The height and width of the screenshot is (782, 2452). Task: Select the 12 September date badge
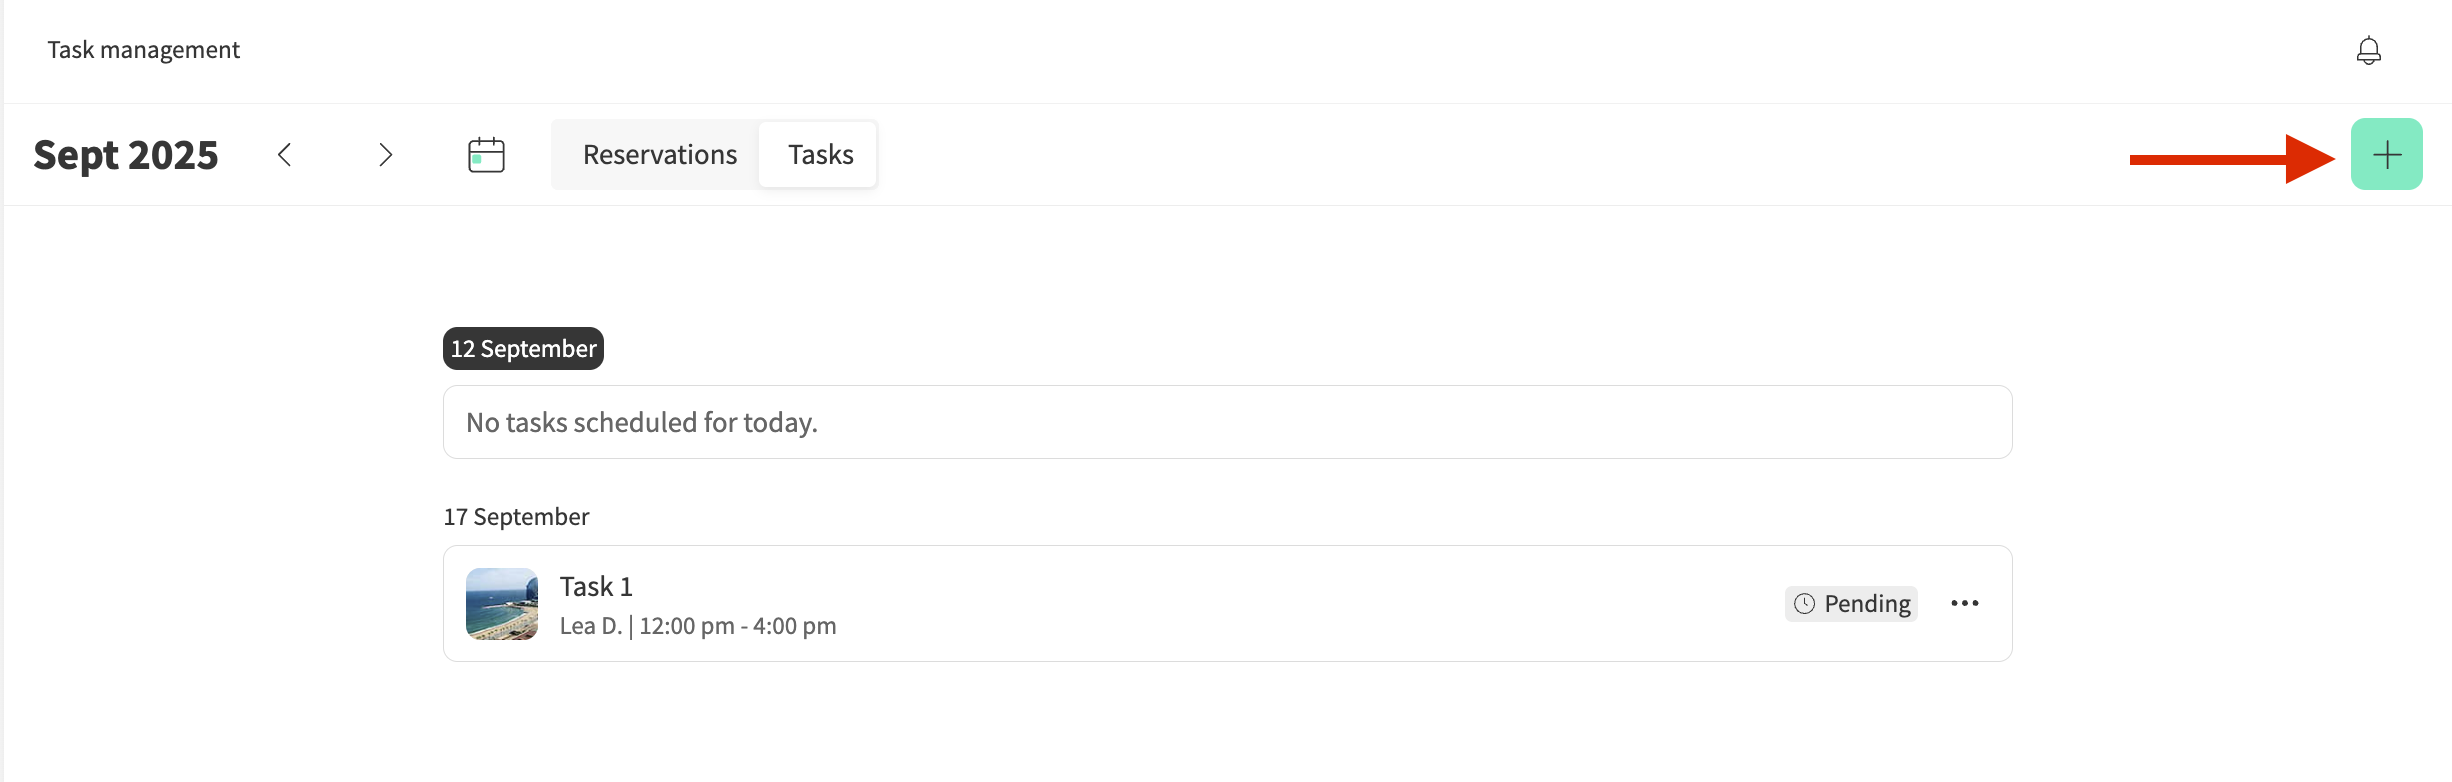point(523,349)
